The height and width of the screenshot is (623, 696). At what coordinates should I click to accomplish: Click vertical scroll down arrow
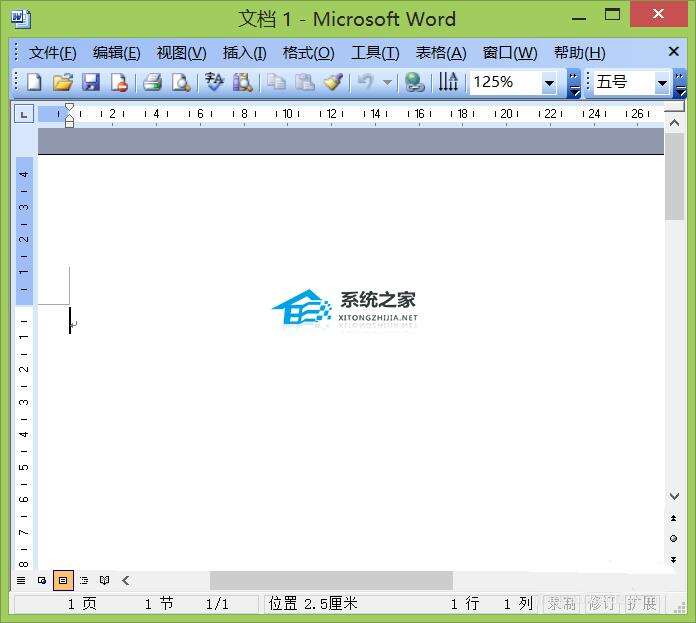coord(674,496)
